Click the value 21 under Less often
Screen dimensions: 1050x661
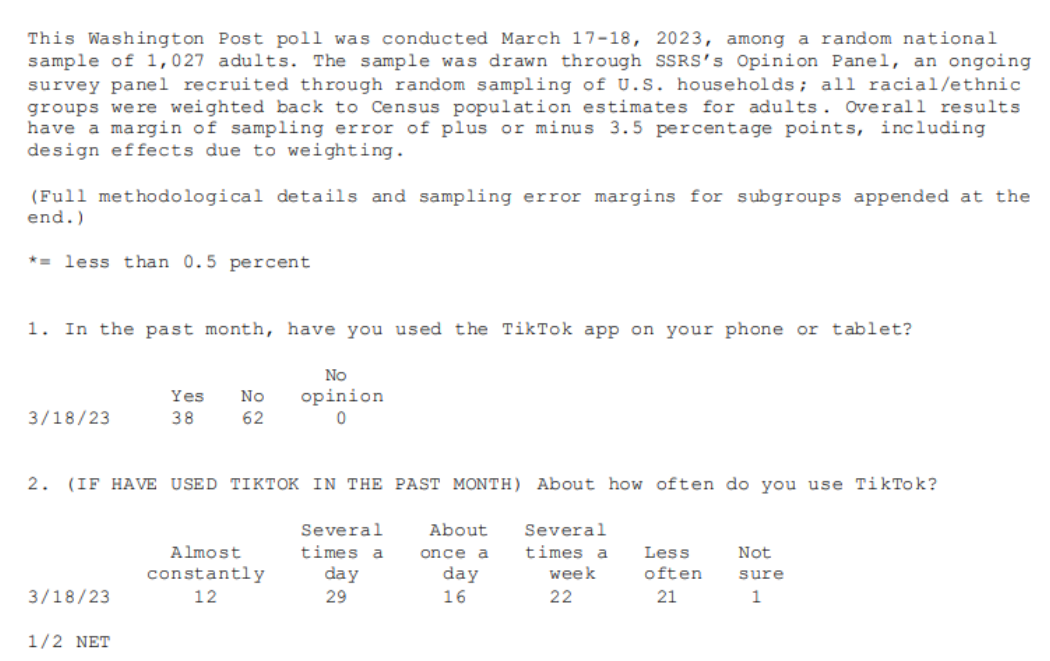point(666,597)
